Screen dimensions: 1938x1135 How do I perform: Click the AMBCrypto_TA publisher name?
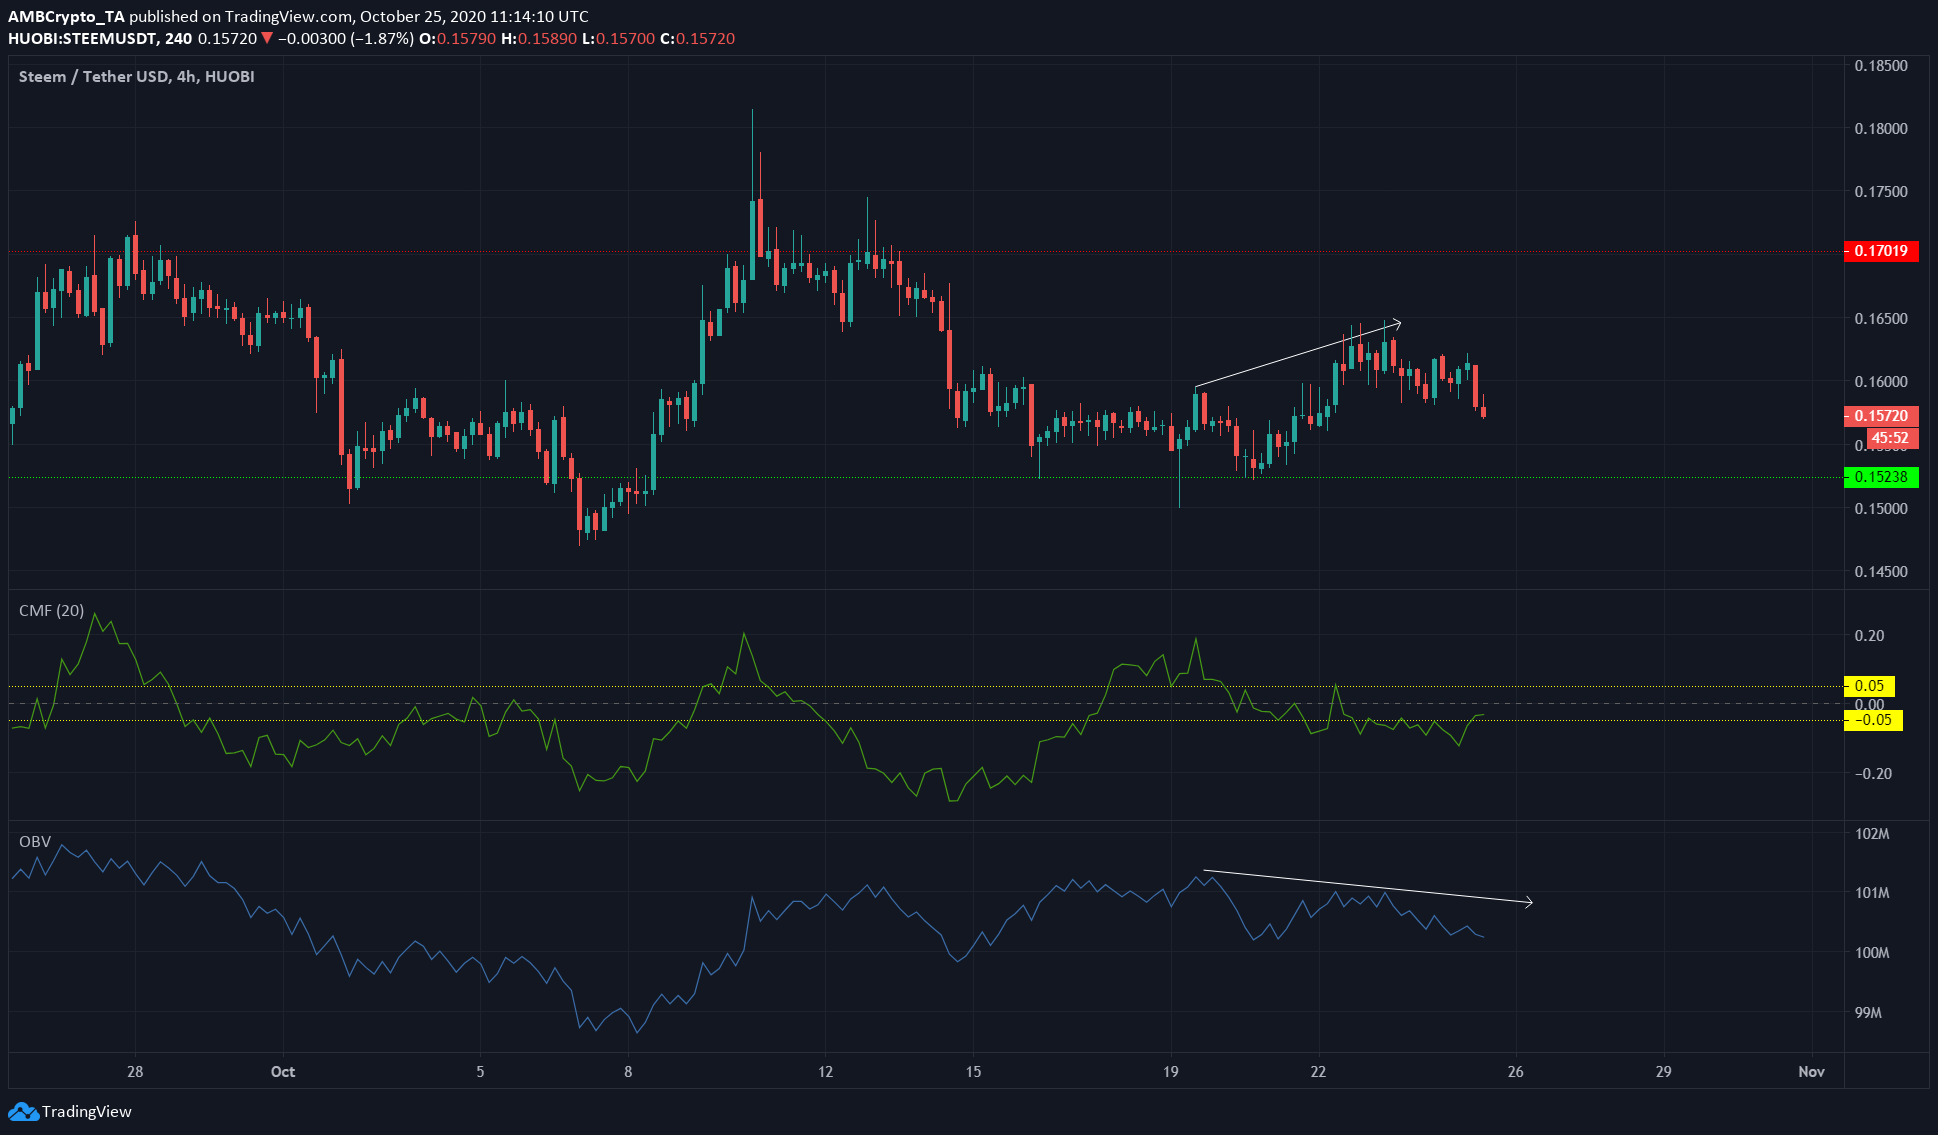point(67,17)
